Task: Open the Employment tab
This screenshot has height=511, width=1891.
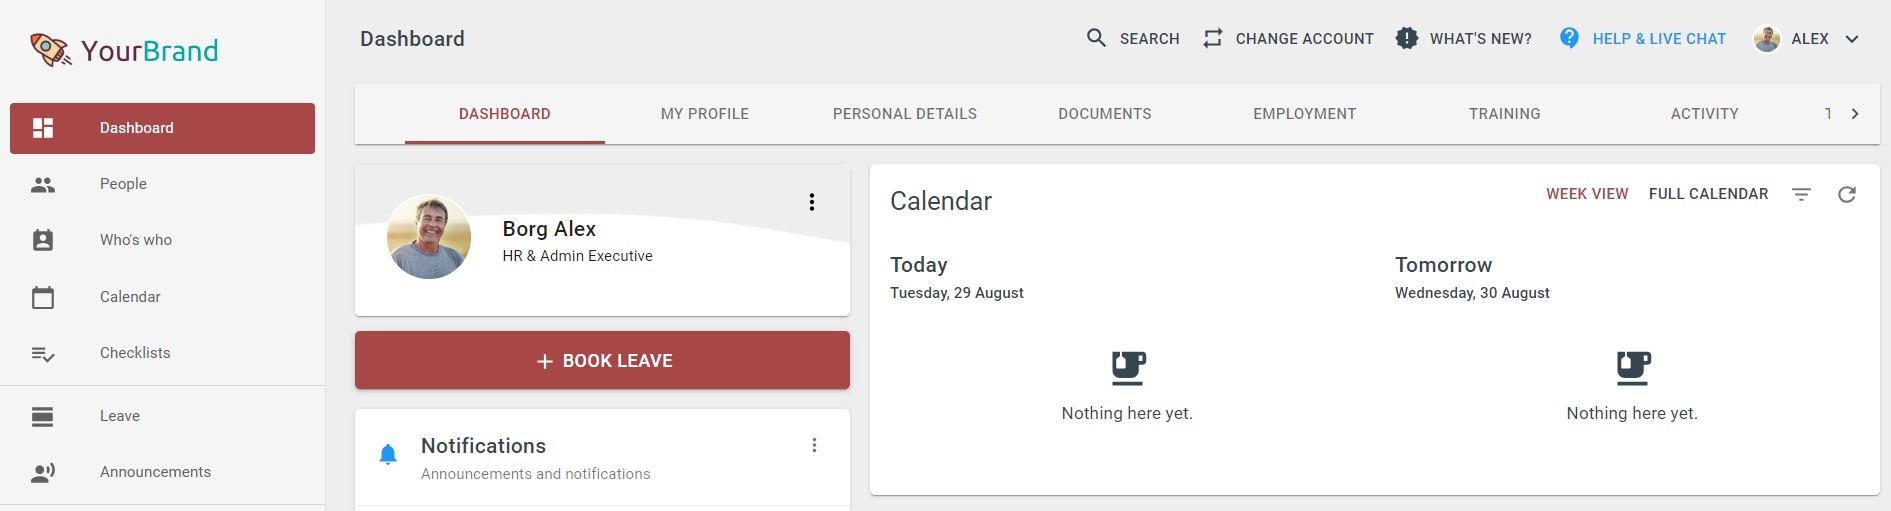Action: [1305, 114]
